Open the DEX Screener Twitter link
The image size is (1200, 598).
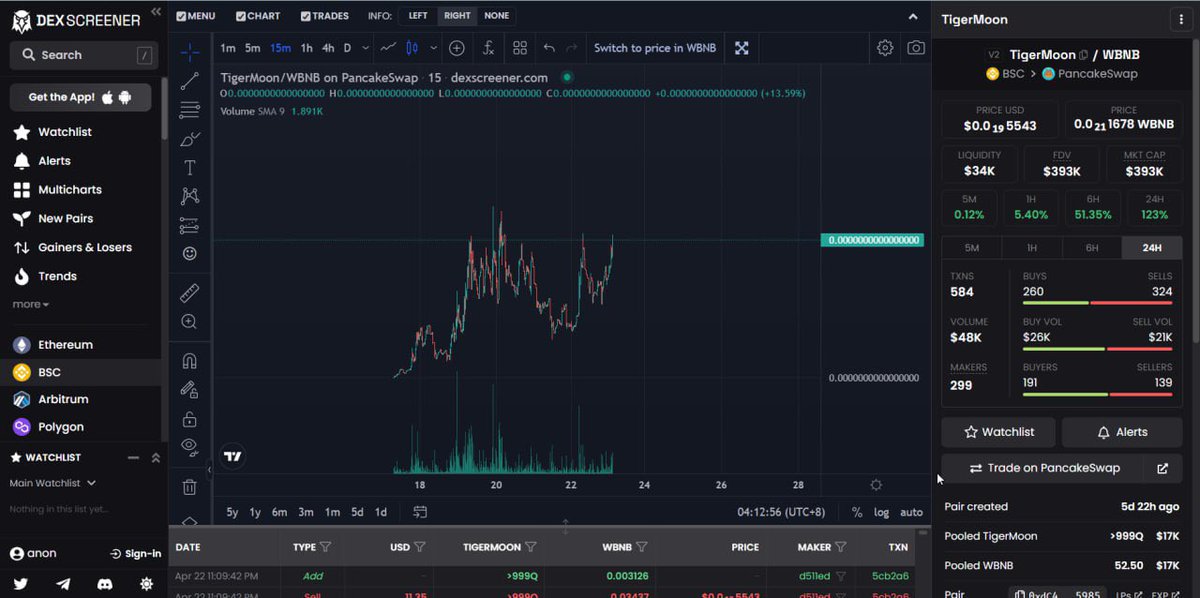pyautogui.click(x=21, y=584)
